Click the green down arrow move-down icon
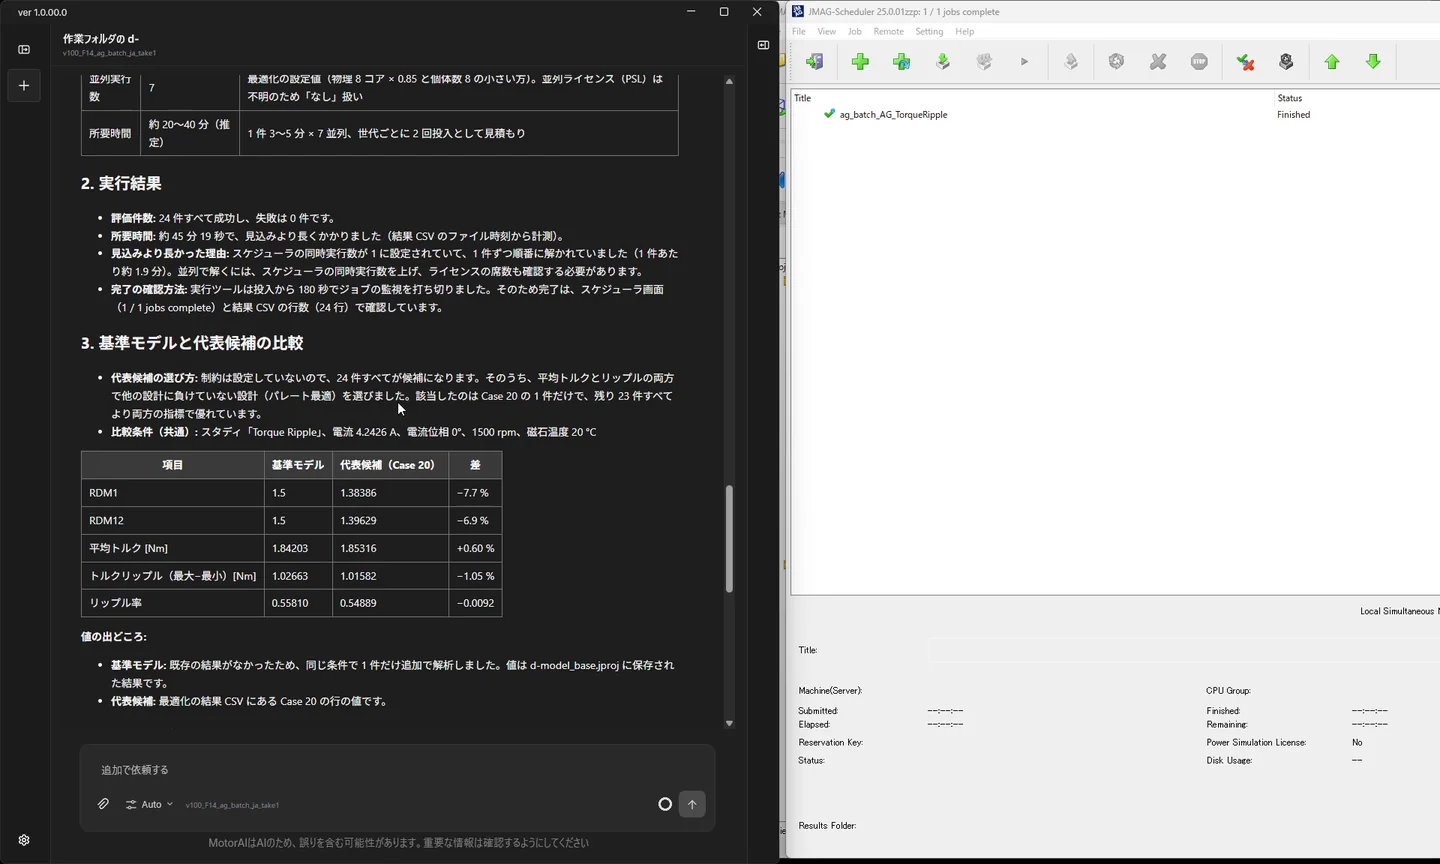 1374,62
